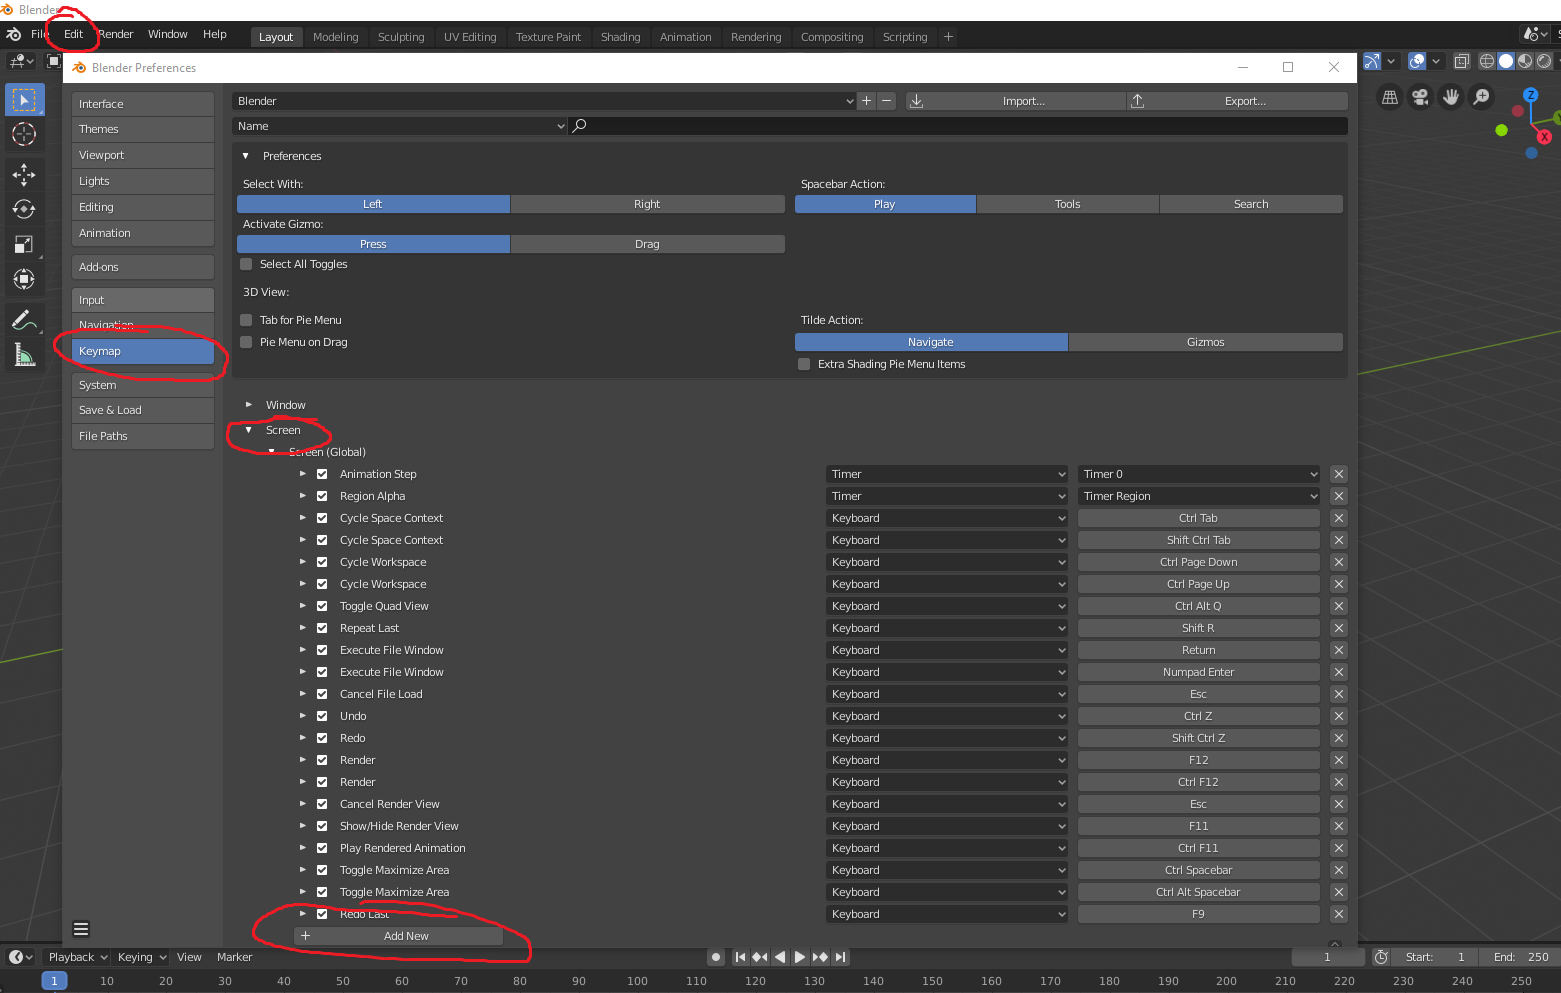Enable the Select All Toggles checkbox
1561x993 pixels.
coord(245,263)
